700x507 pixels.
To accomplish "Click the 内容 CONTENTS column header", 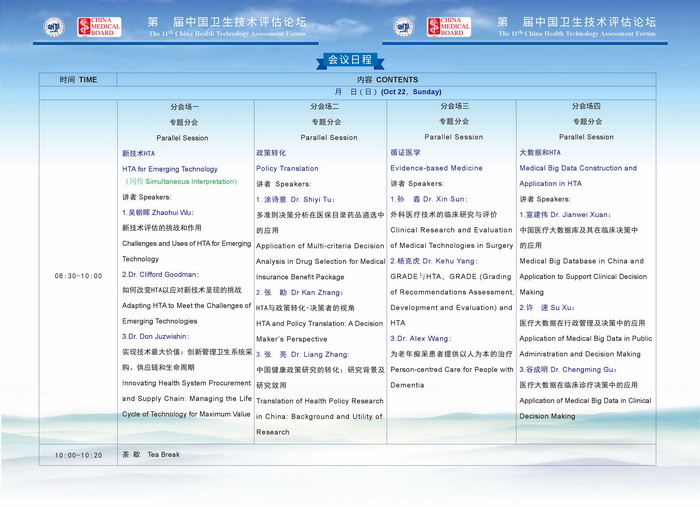I will click(387, 80).
